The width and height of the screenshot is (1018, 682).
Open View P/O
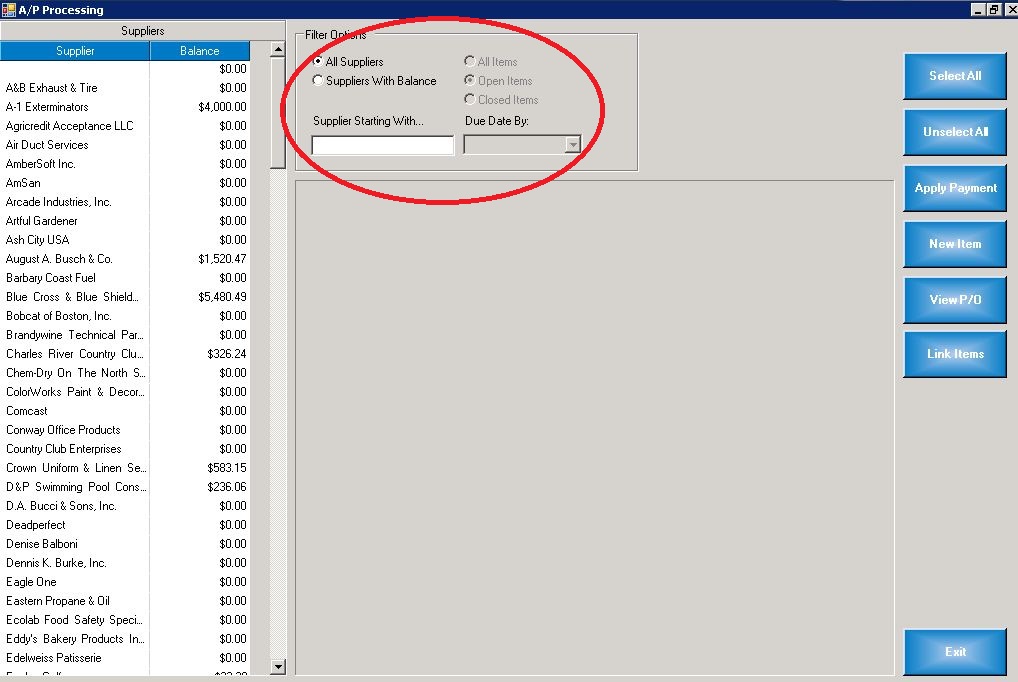955,299
